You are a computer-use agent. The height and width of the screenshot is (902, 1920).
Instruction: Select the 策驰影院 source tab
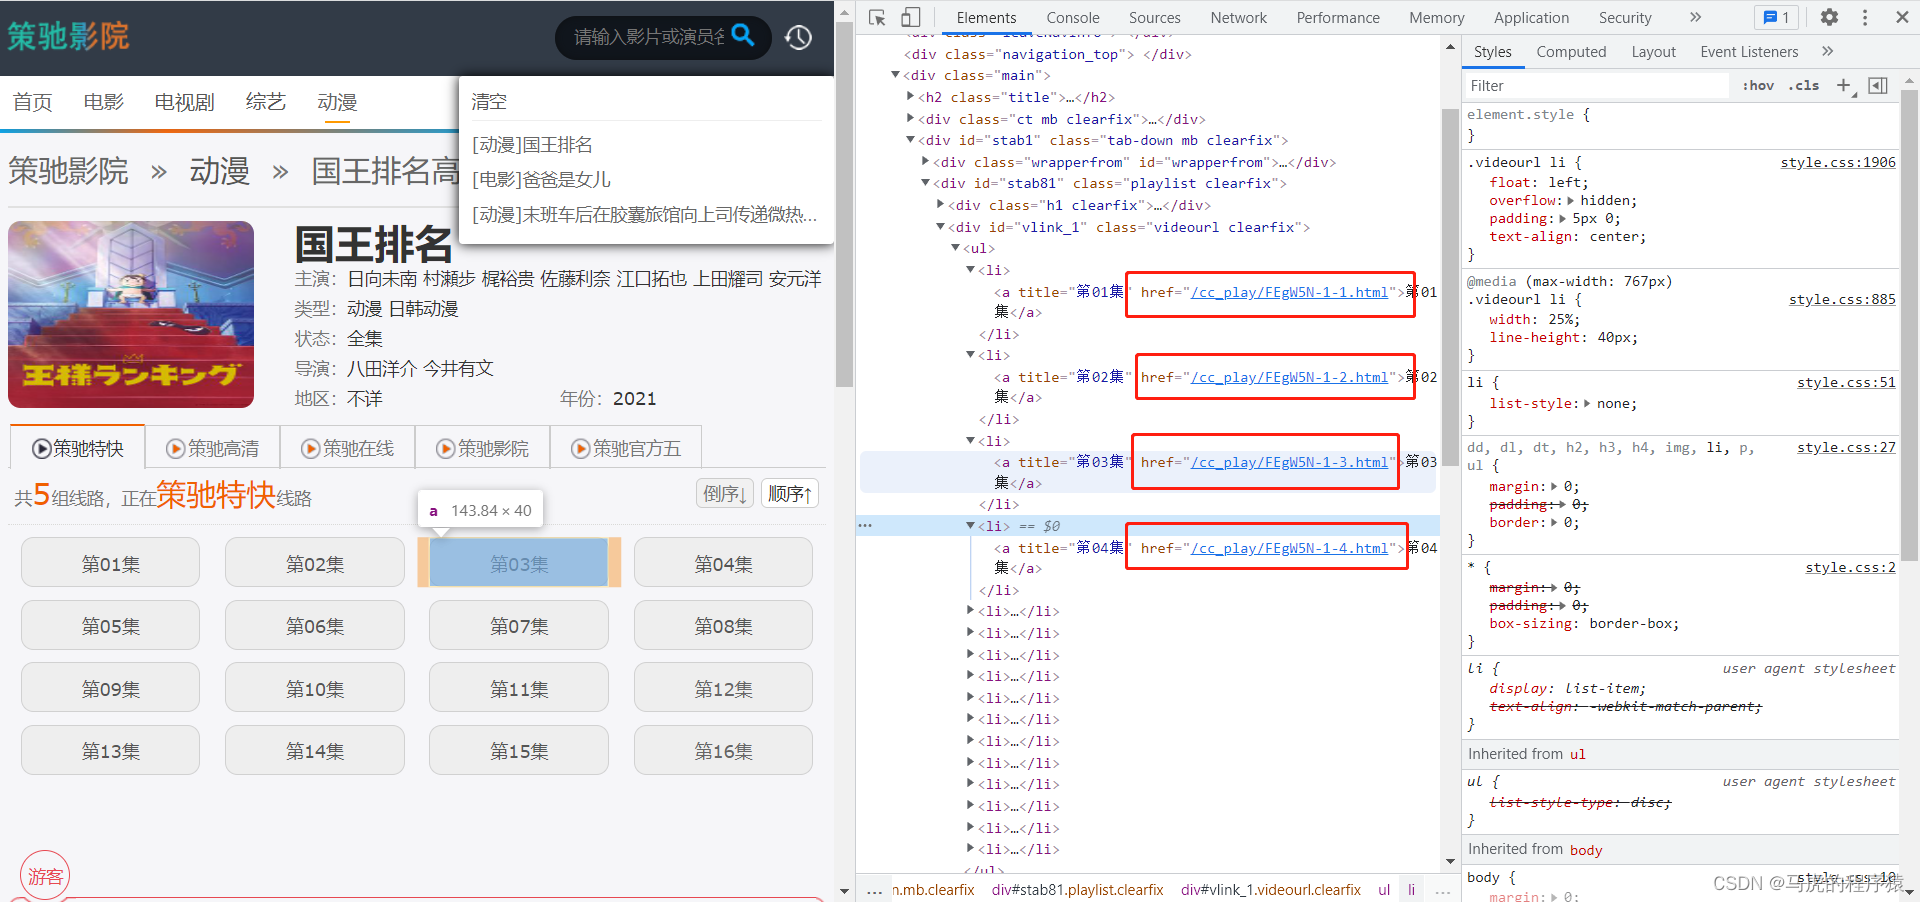point(483,448)
